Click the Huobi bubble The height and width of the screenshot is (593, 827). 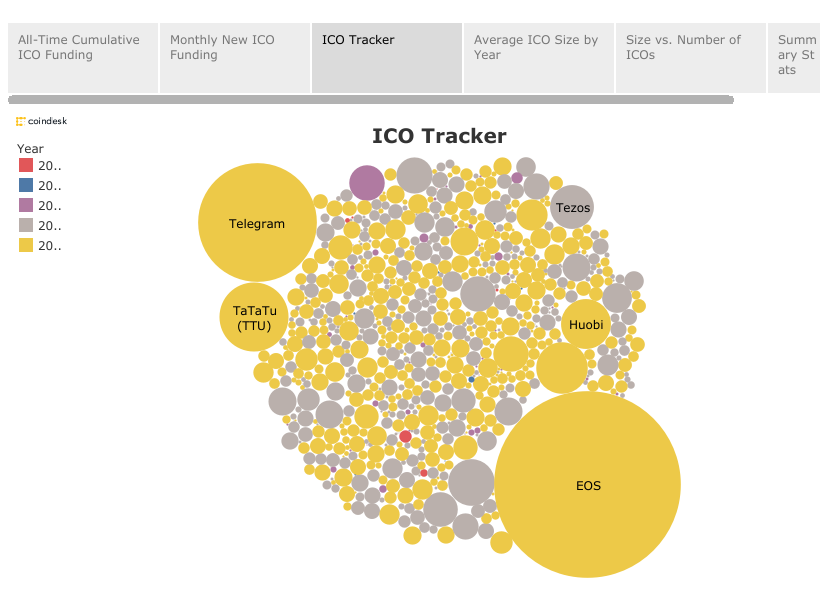[x=586, y=324]
